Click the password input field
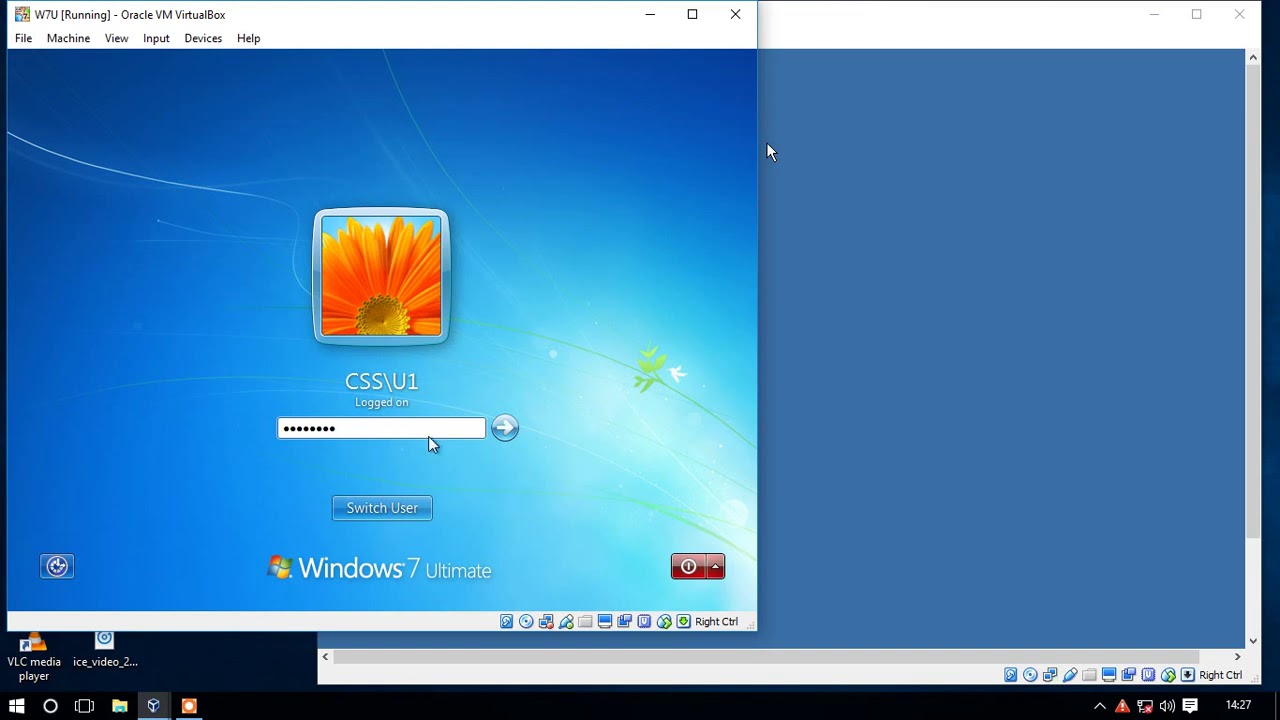 [x=381, y=428]
